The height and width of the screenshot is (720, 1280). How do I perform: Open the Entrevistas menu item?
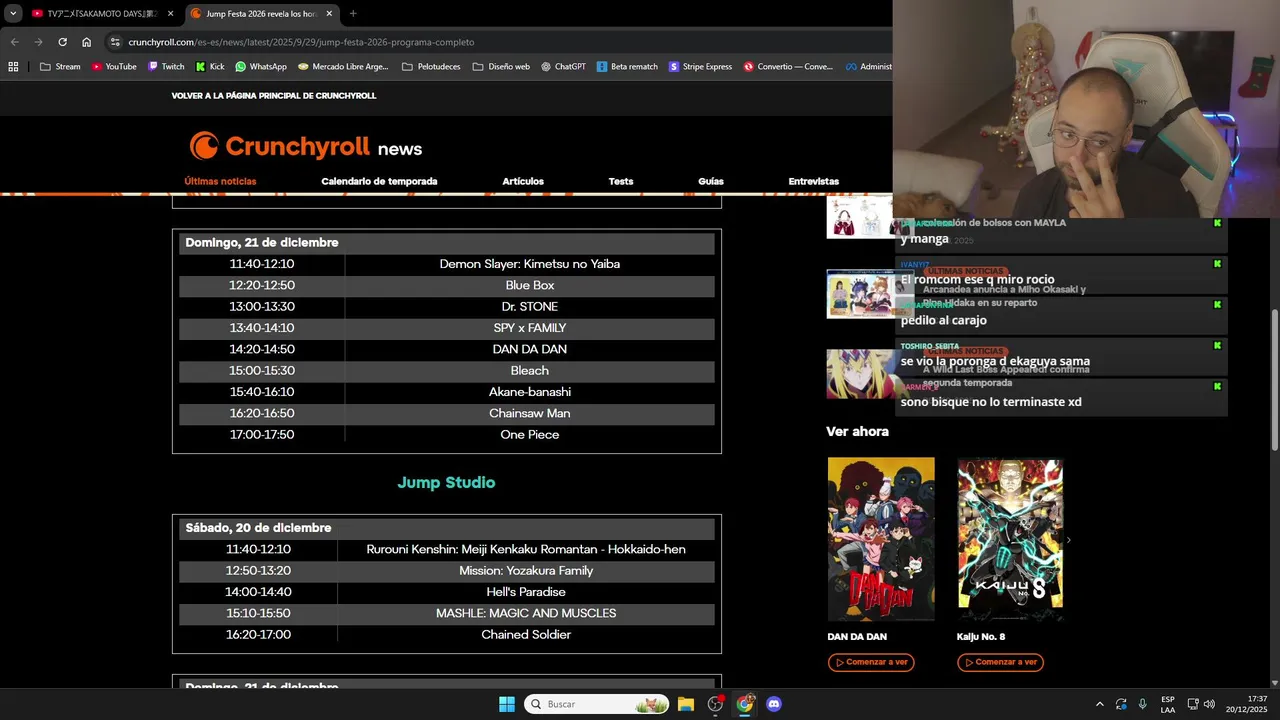(813, 181)
